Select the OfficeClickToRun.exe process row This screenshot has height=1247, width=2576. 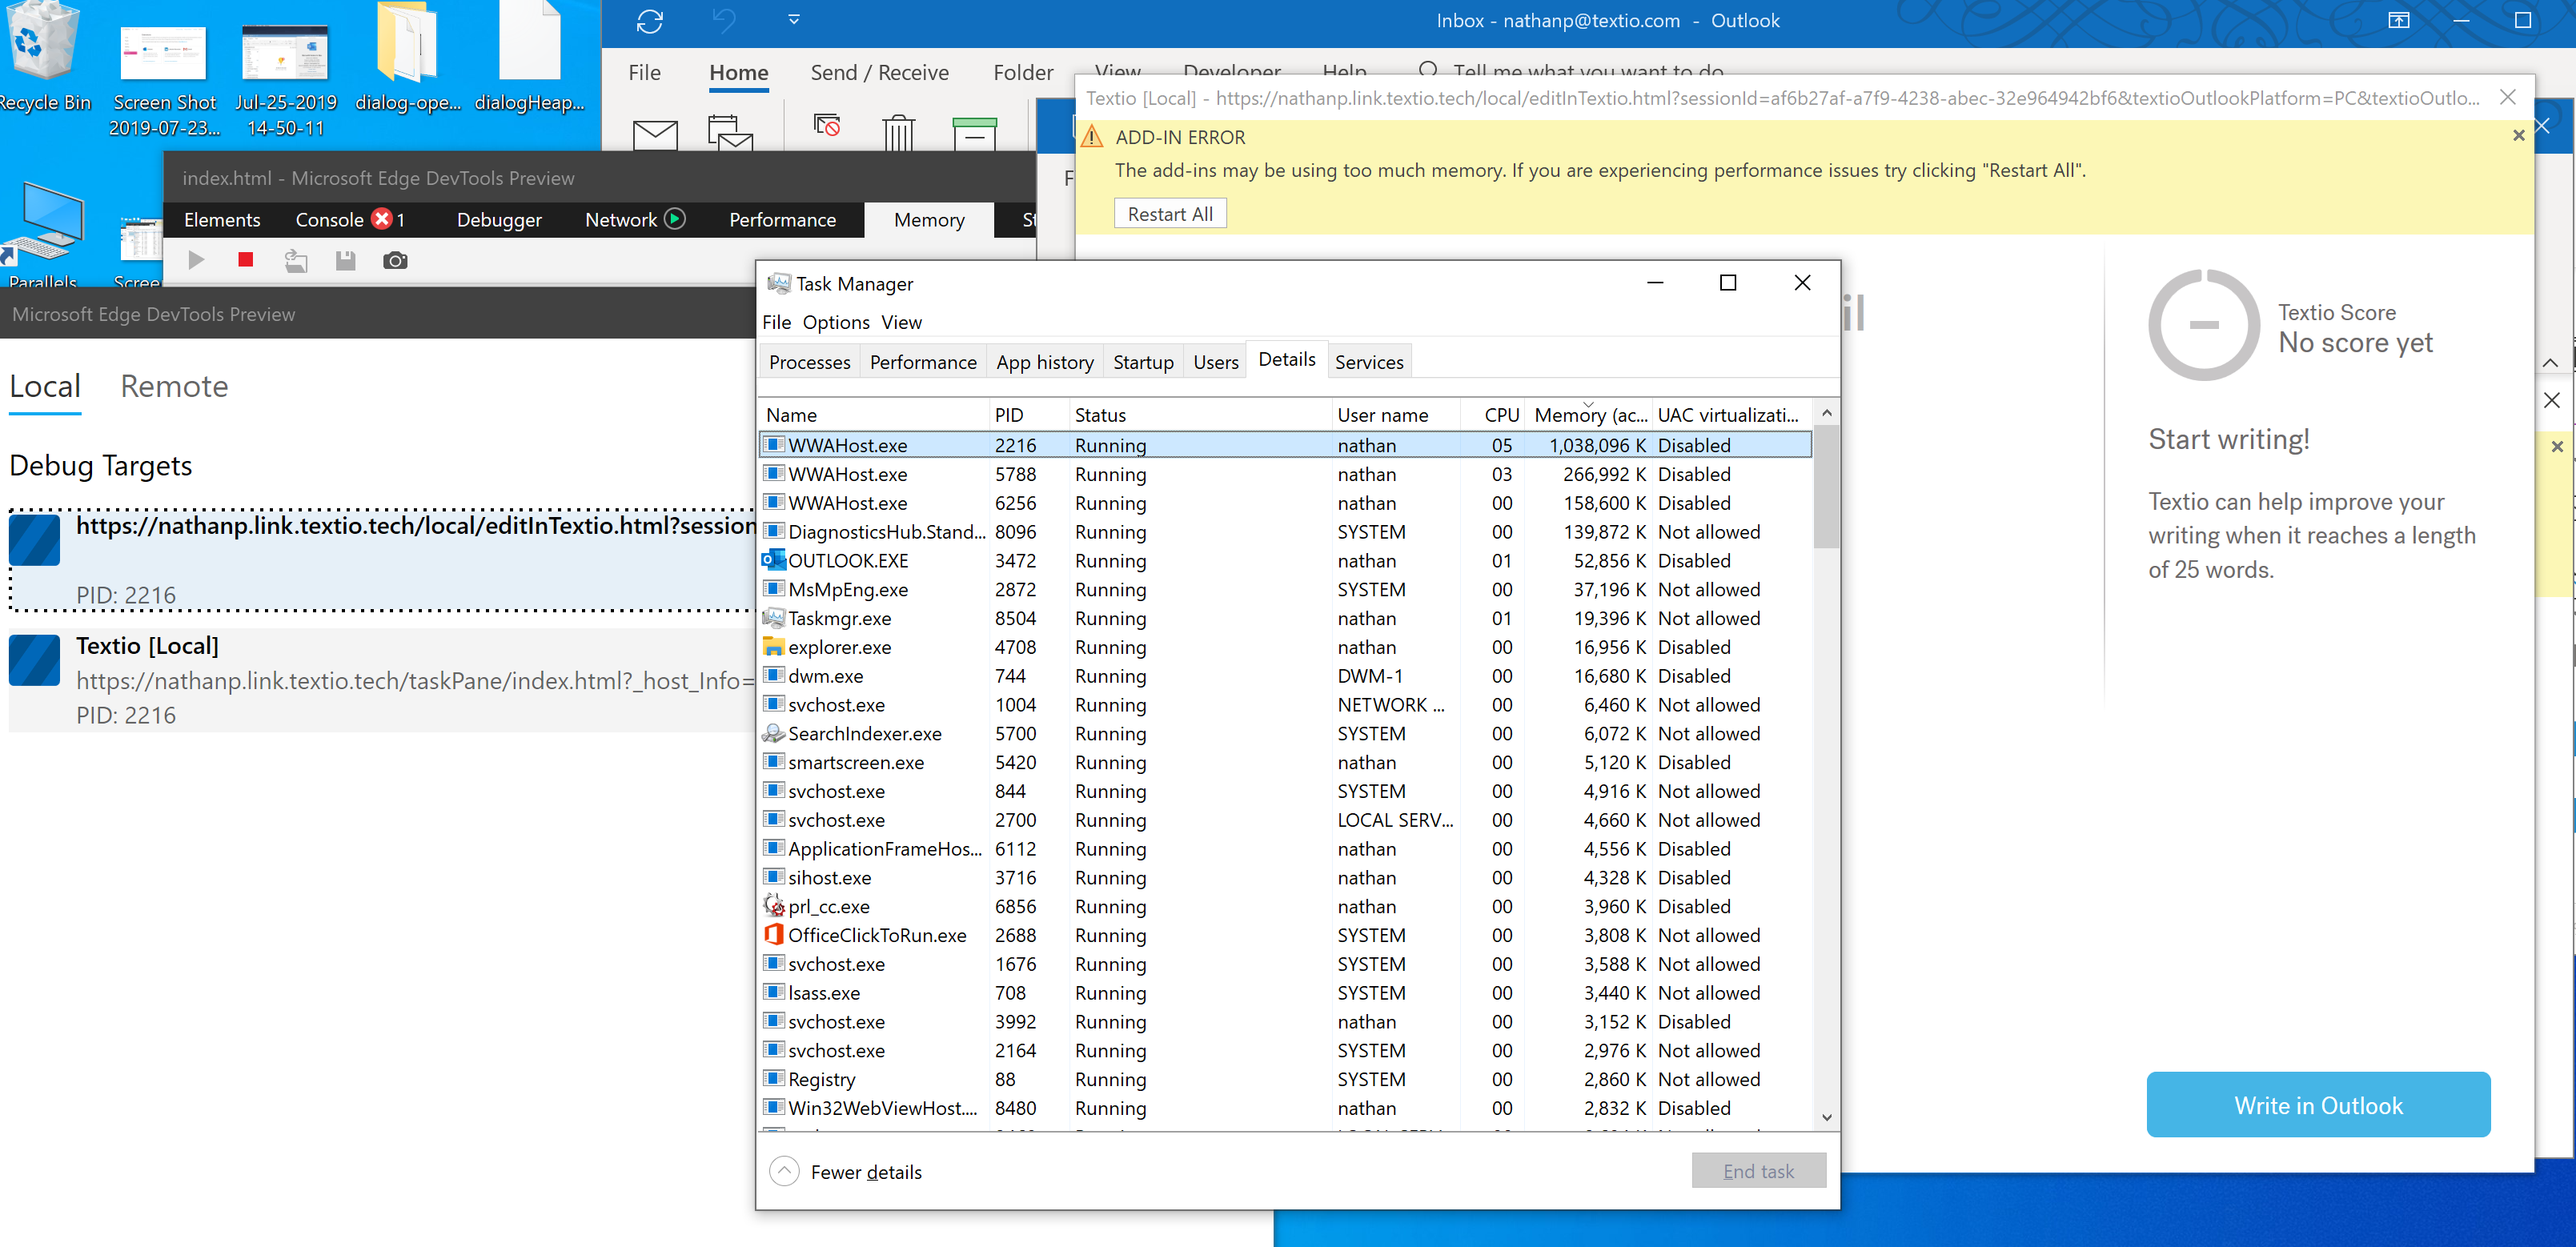tap(1286, 935)
